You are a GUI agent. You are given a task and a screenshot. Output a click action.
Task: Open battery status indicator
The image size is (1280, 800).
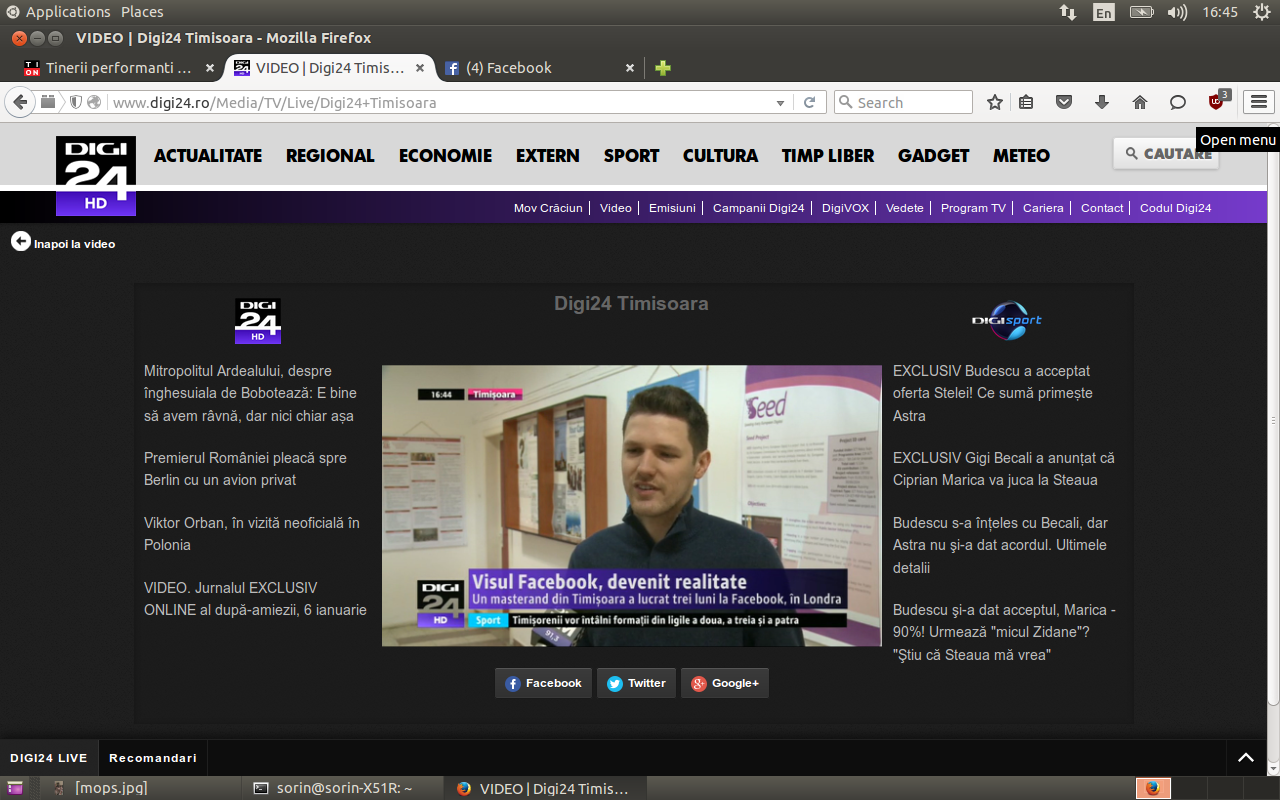(1141, 12)
